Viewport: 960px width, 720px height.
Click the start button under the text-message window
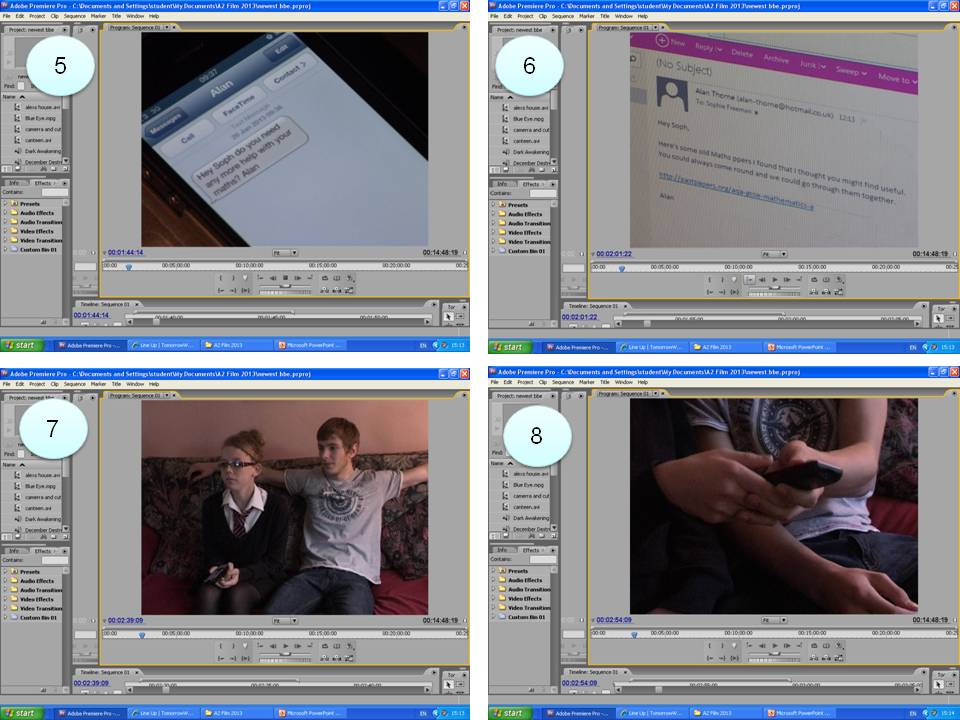coord(22,345)
